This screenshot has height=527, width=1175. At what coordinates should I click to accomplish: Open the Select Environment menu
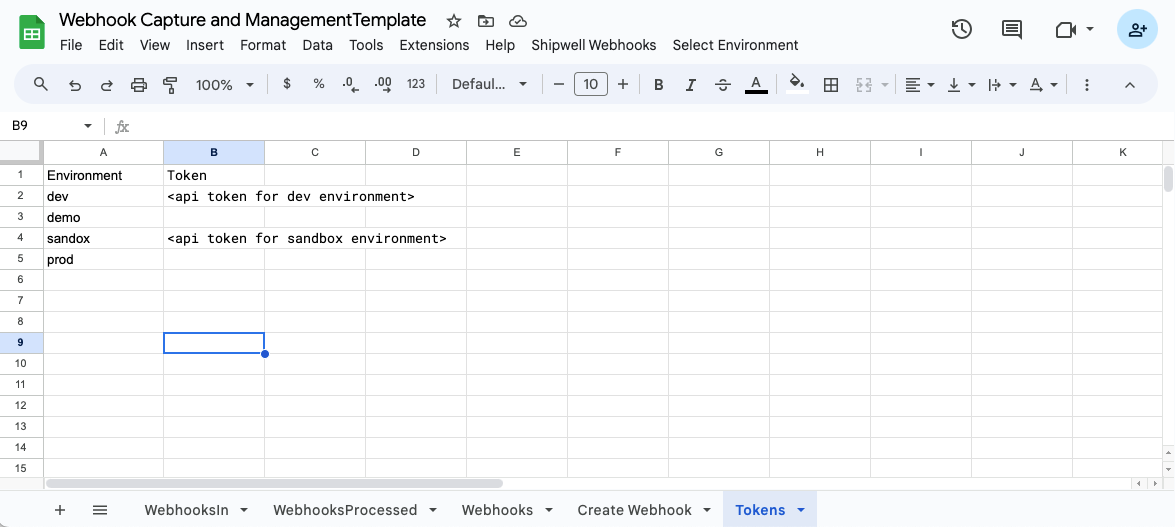(x=735, y=45)
